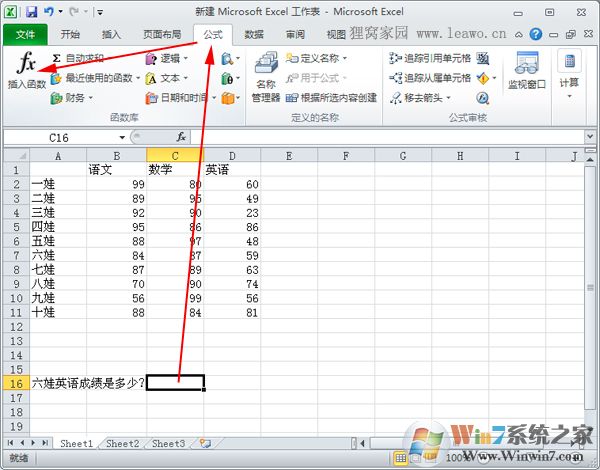Minimize the ribbon with the caret icon

click(518, 35)
